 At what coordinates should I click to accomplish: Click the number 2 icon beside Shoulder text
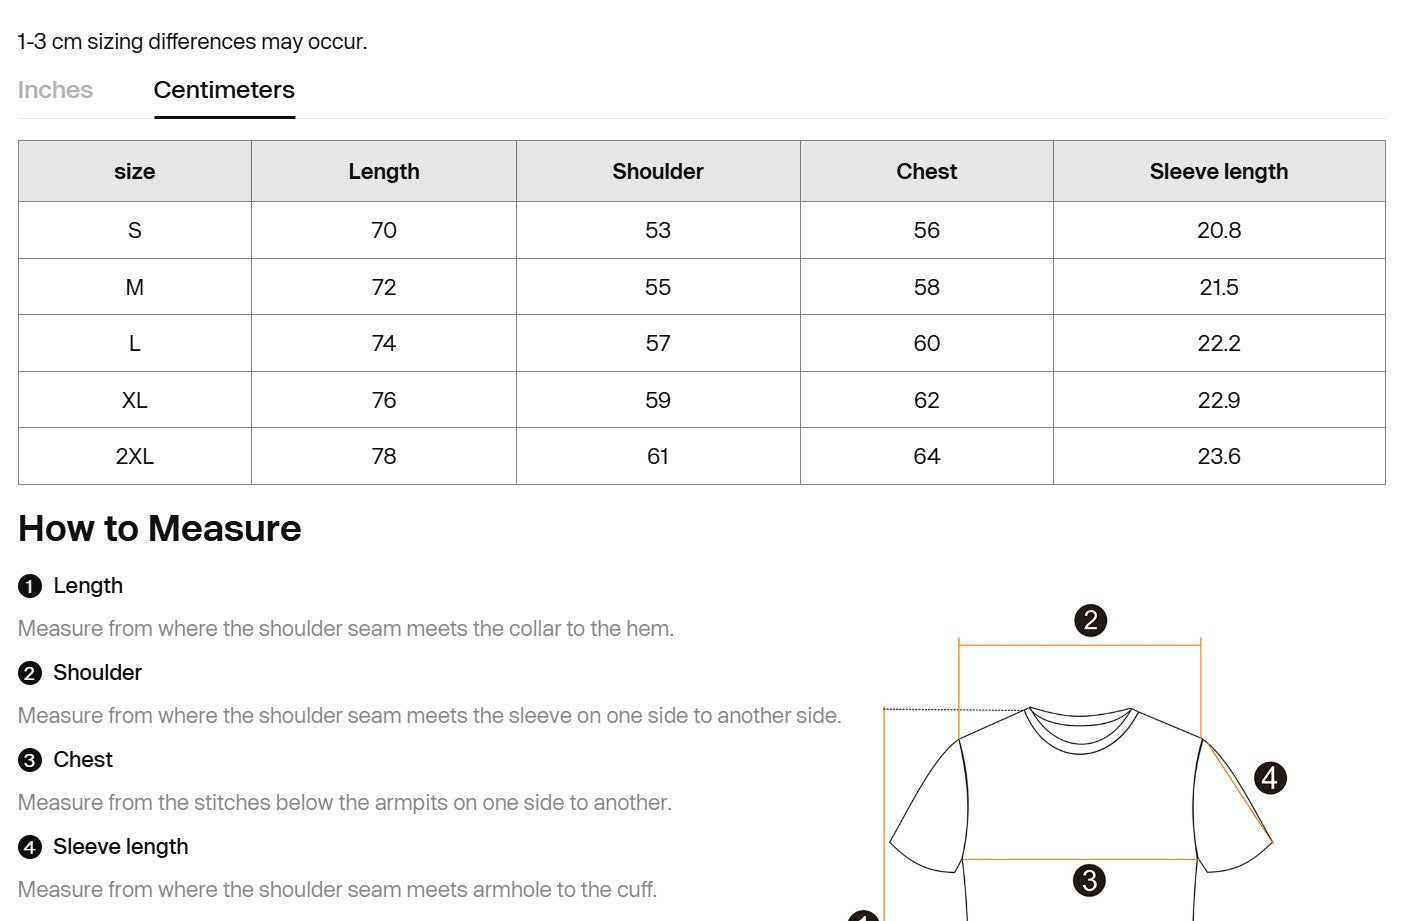[x=30, y=673]
